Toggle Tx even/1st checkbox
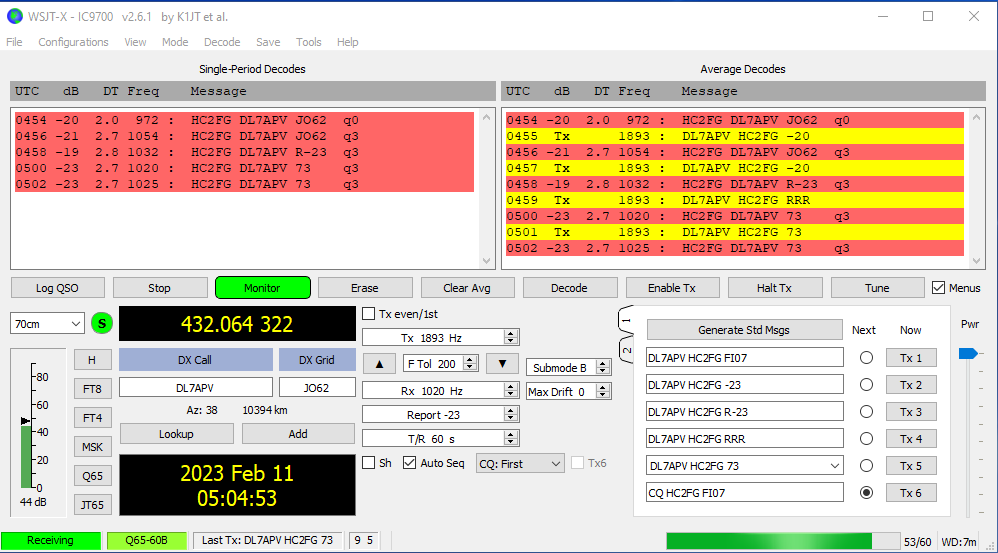 pyautogui.click(x=369, y=314)
